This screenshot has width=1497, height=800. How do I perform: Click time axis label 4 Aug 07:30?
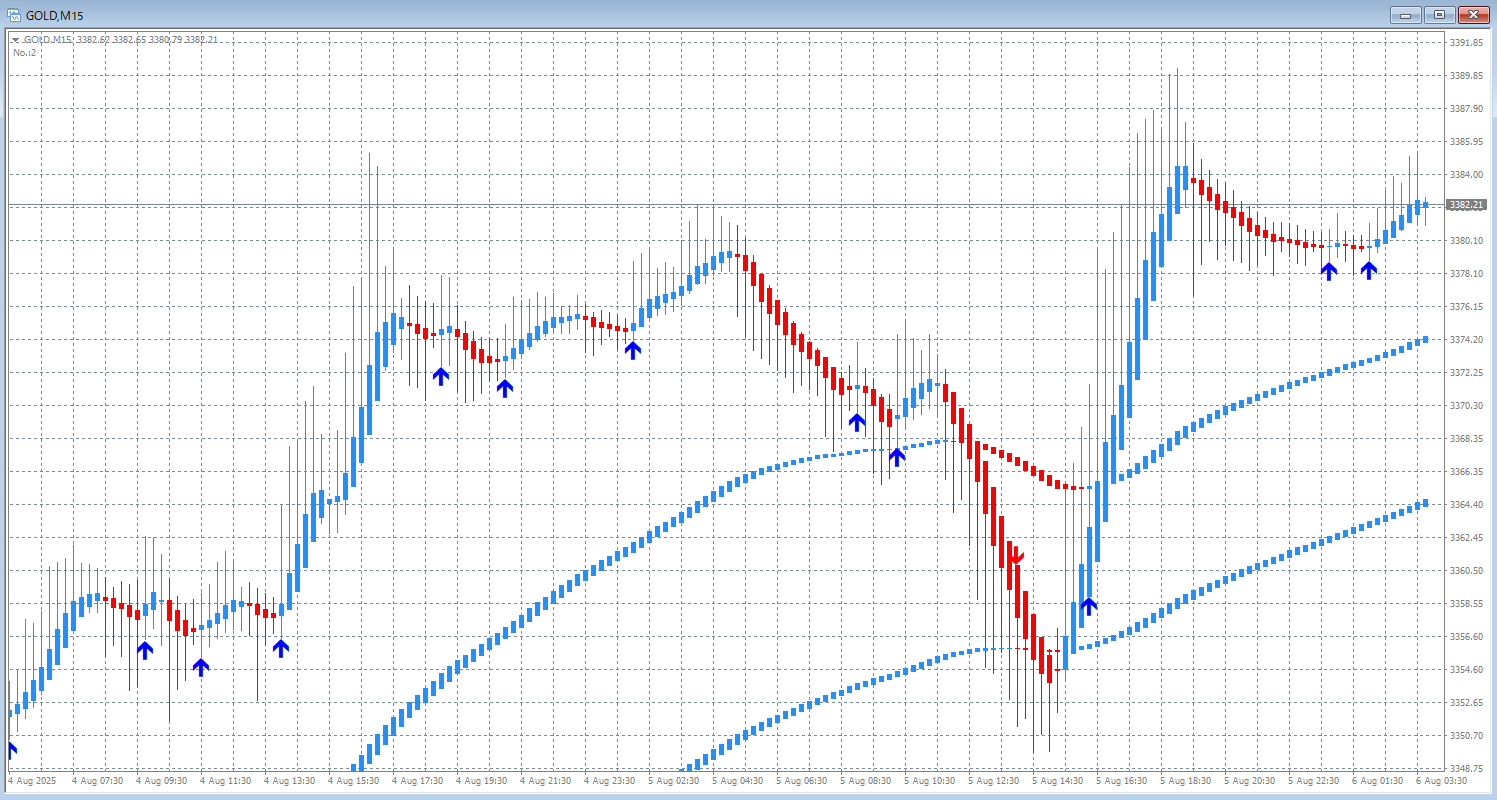[97, 781]
